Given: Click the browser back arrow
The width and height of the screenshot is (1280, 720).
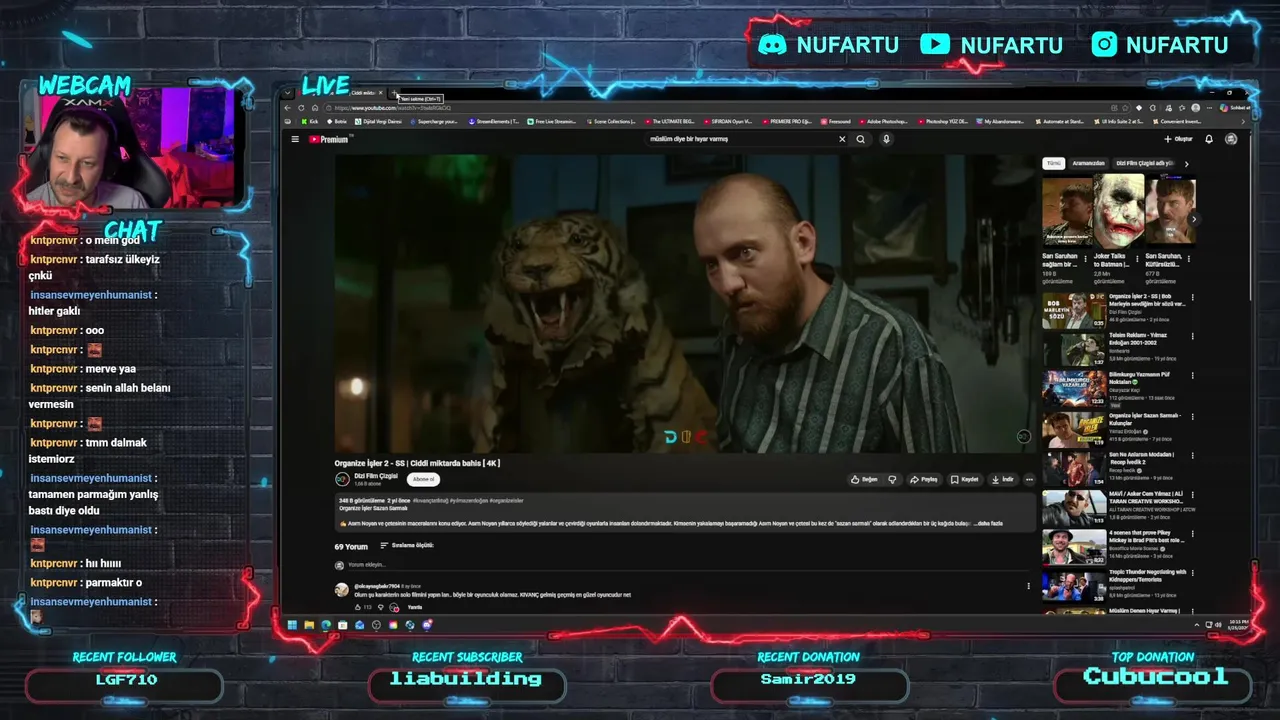Looking at the screenshot, I should [288, 108].
